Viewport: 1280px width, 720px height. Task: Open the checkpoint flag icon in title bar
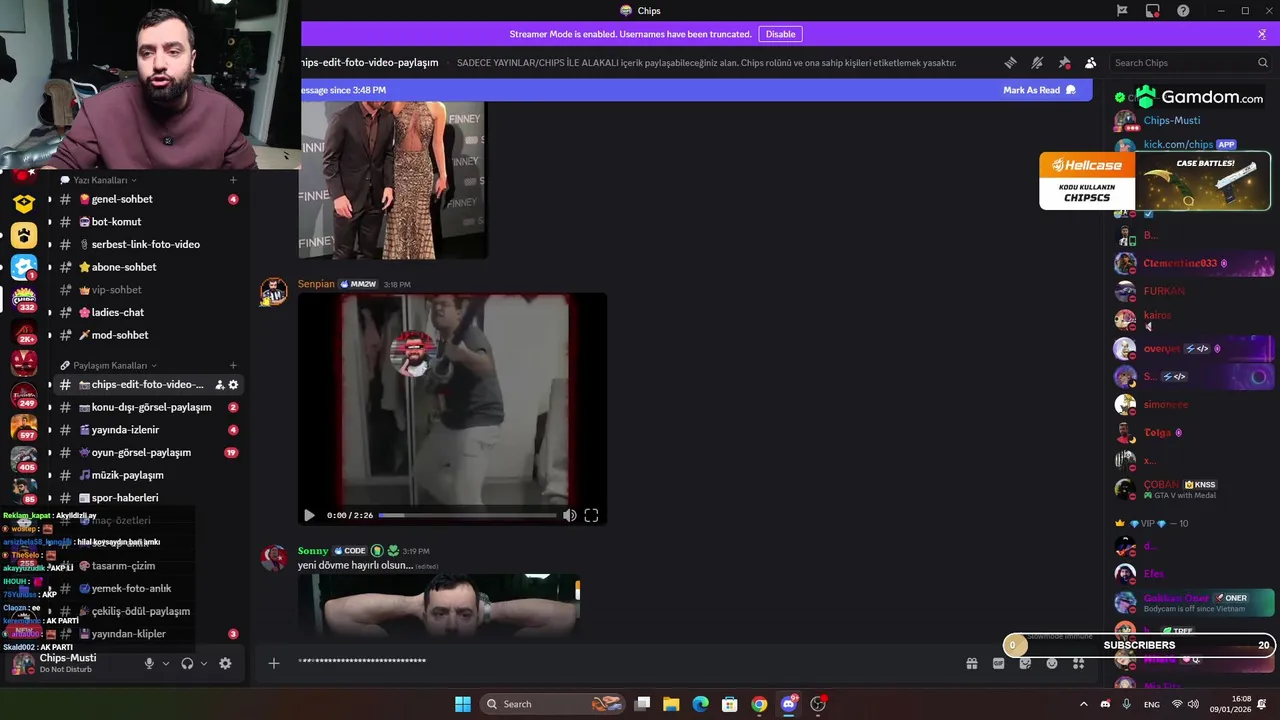click(1122, 10)
